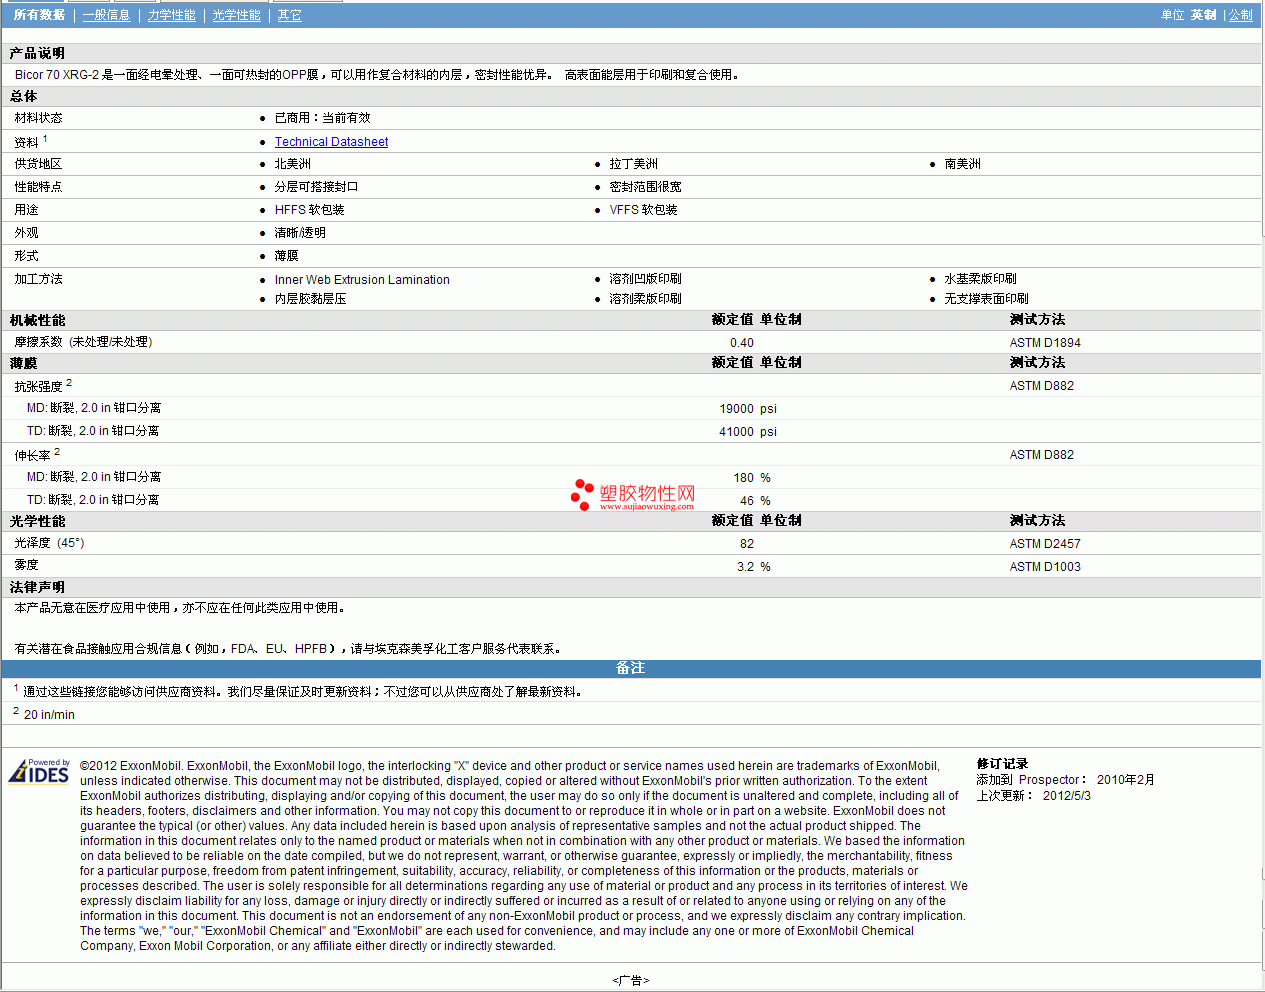Click Inner Web Extrusion Lamination entry
This screenshot has width=1265, height=992.
click(362, 280)
